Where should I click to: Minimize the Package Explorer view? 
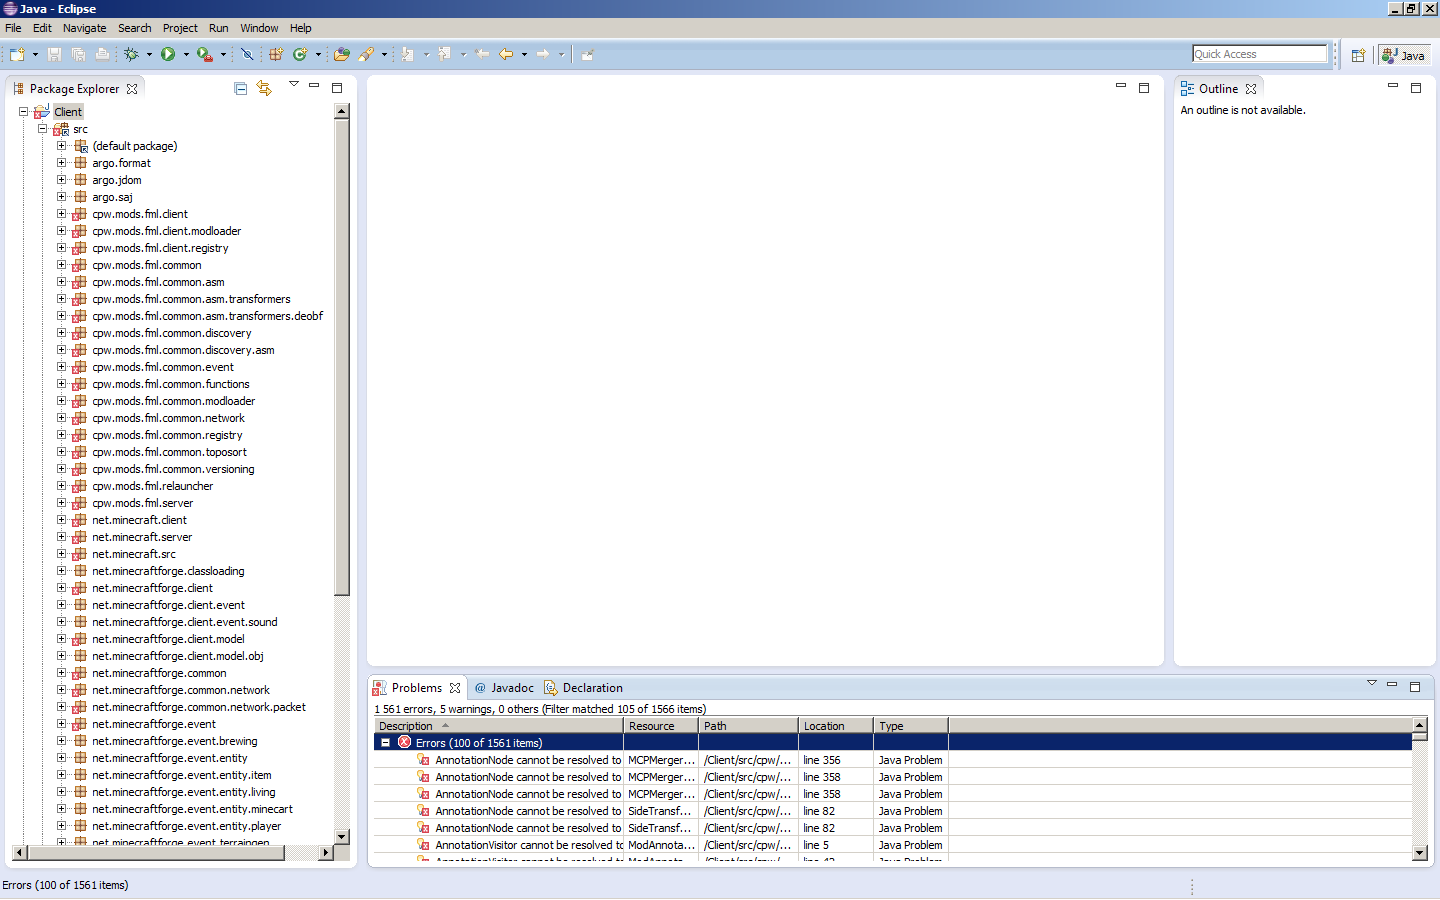[314, 86]
